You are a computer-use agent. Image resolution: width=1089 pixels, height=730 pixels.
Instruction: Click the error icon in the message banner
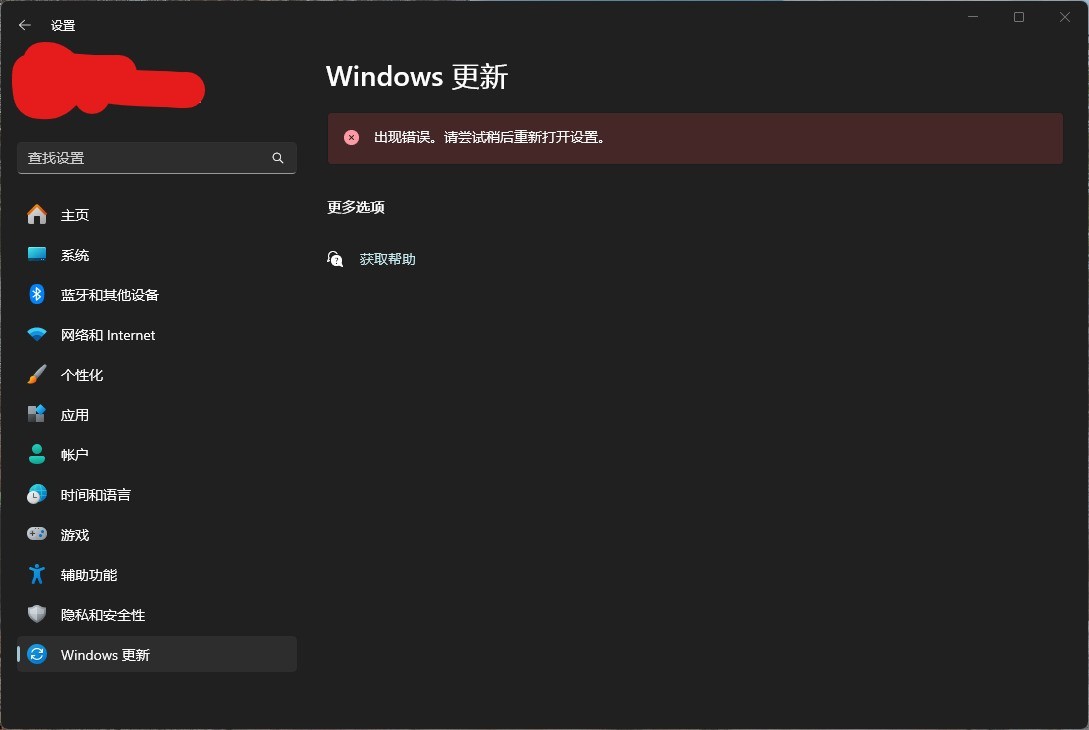point(351,137)
